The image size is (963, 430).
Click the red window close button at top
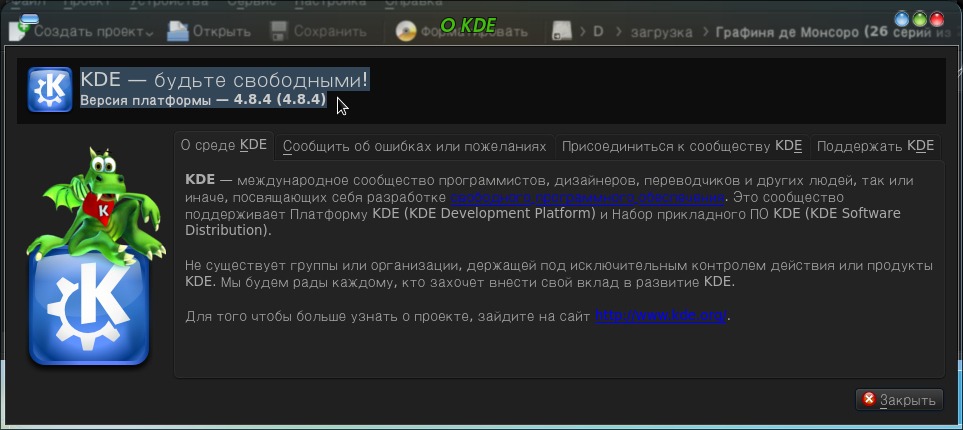[937, 19]
